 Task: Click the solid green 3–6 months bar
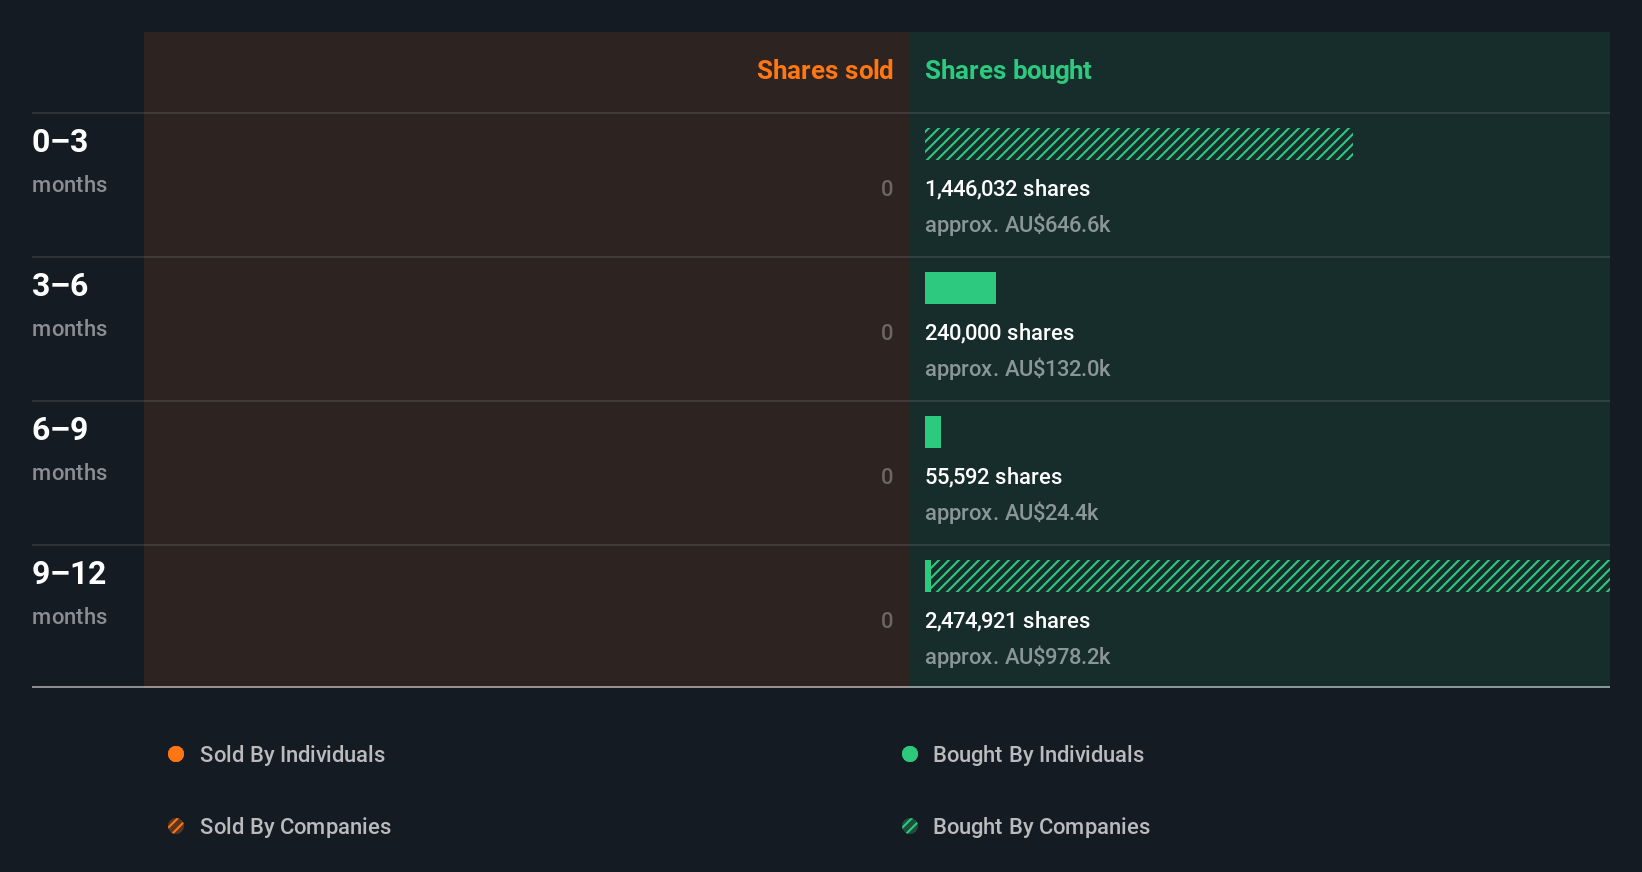[x=960, y=288]
